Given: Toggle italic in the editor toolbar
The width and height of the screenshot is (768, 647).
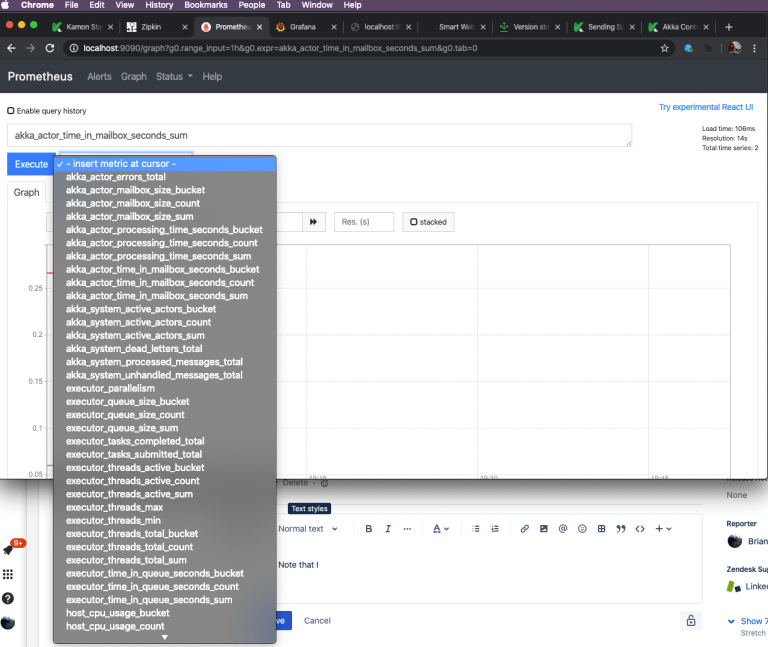Looking at the screenshot, I should click(x=388, y=528).
